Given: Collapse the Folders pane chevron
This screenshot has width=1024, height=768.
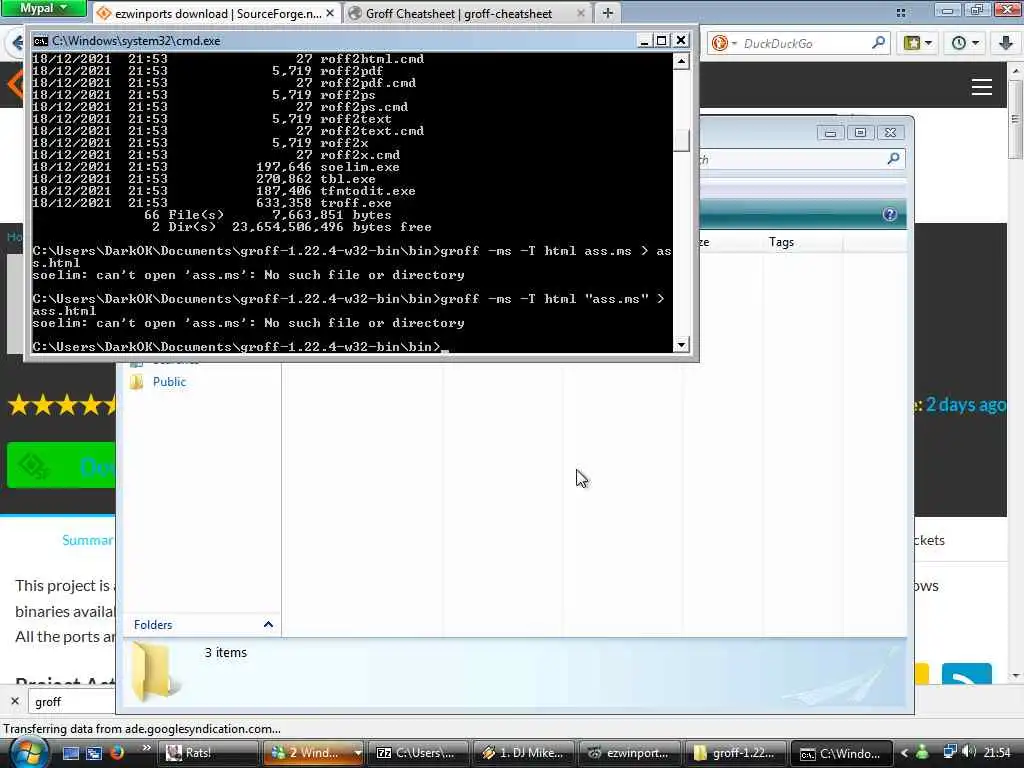Looking at the screenshot, I should coord(268,624).
